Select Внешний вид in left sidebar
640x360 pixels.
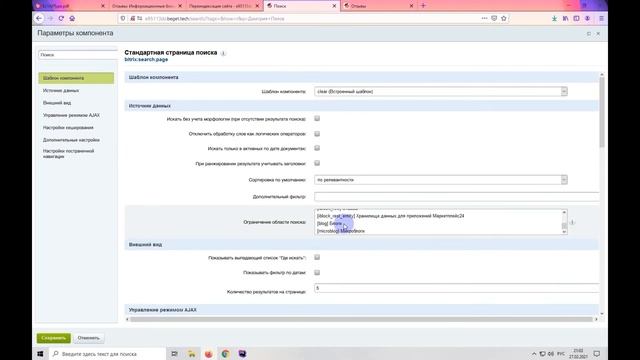pos(57,103)
